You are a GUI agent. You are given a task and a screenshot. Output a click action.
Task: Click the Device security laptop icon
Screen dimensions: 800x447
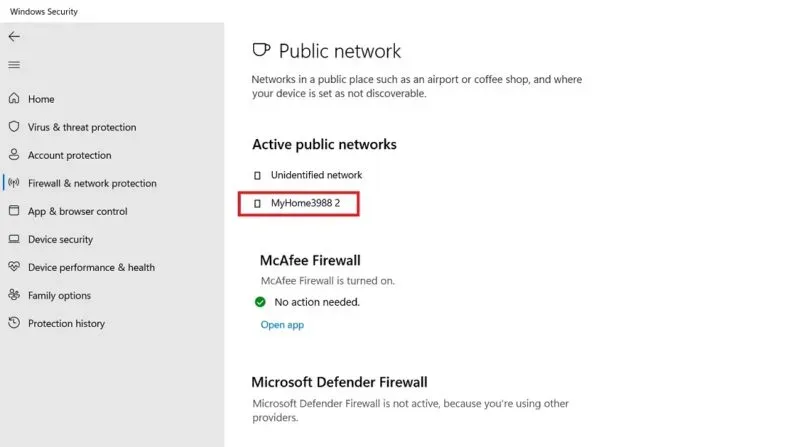(14, 239)
